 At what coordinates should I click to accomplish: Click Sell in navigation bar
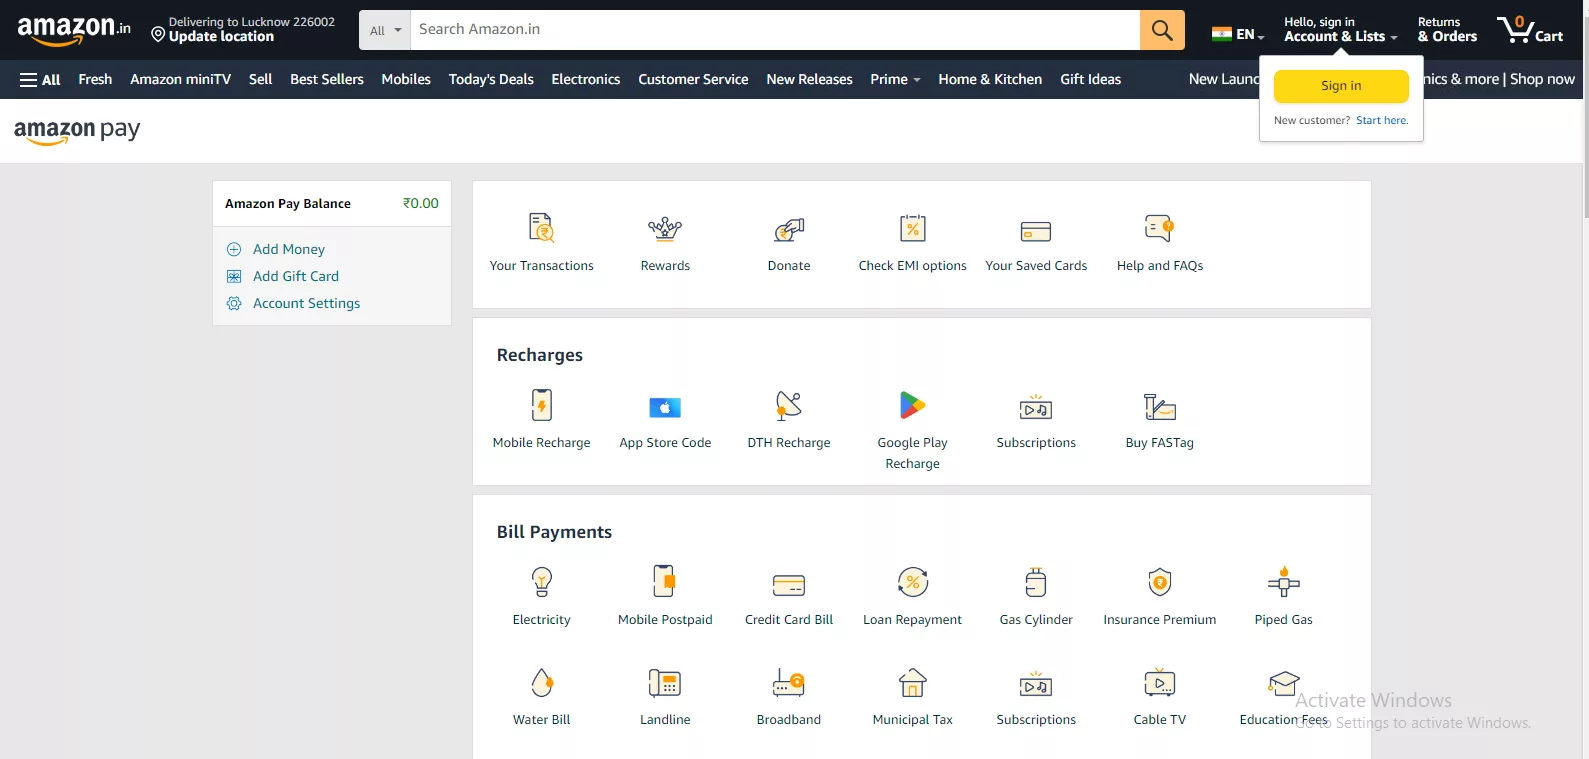pos(260,79)
